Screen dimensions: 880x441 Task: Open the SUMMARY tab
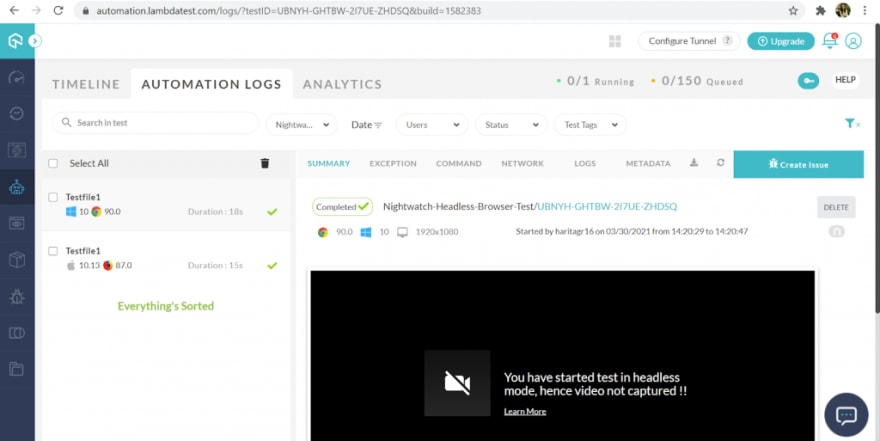tap(329, 163)
